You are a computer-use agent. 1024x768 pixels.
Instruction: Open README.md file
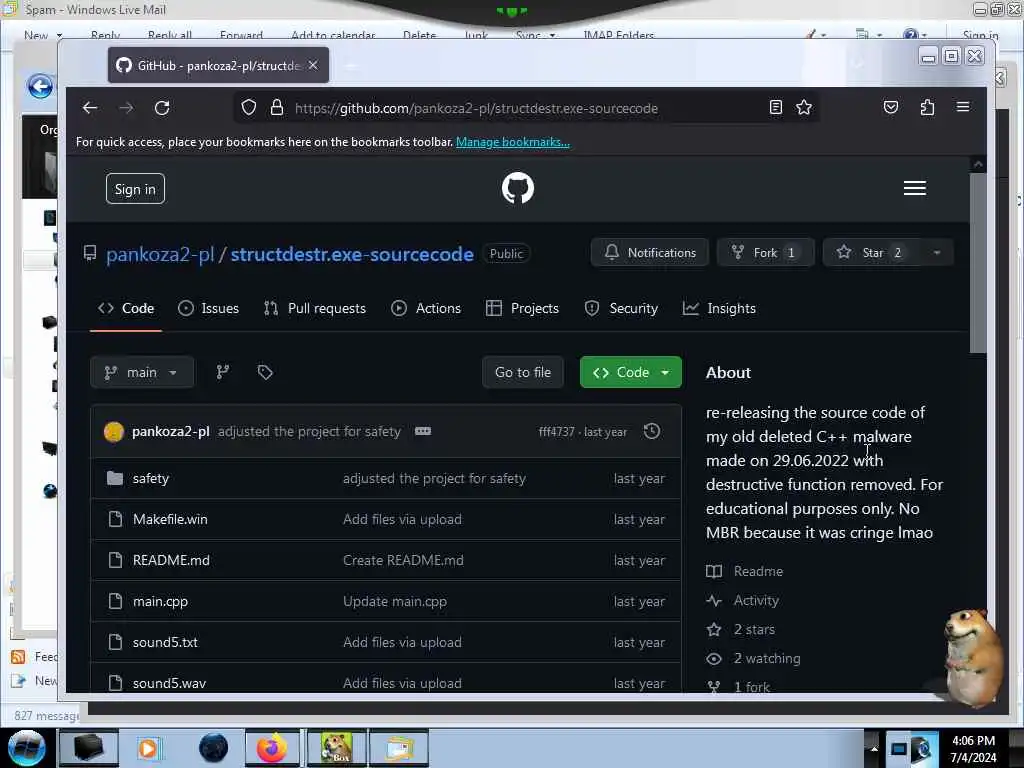[x=171, y=560]
